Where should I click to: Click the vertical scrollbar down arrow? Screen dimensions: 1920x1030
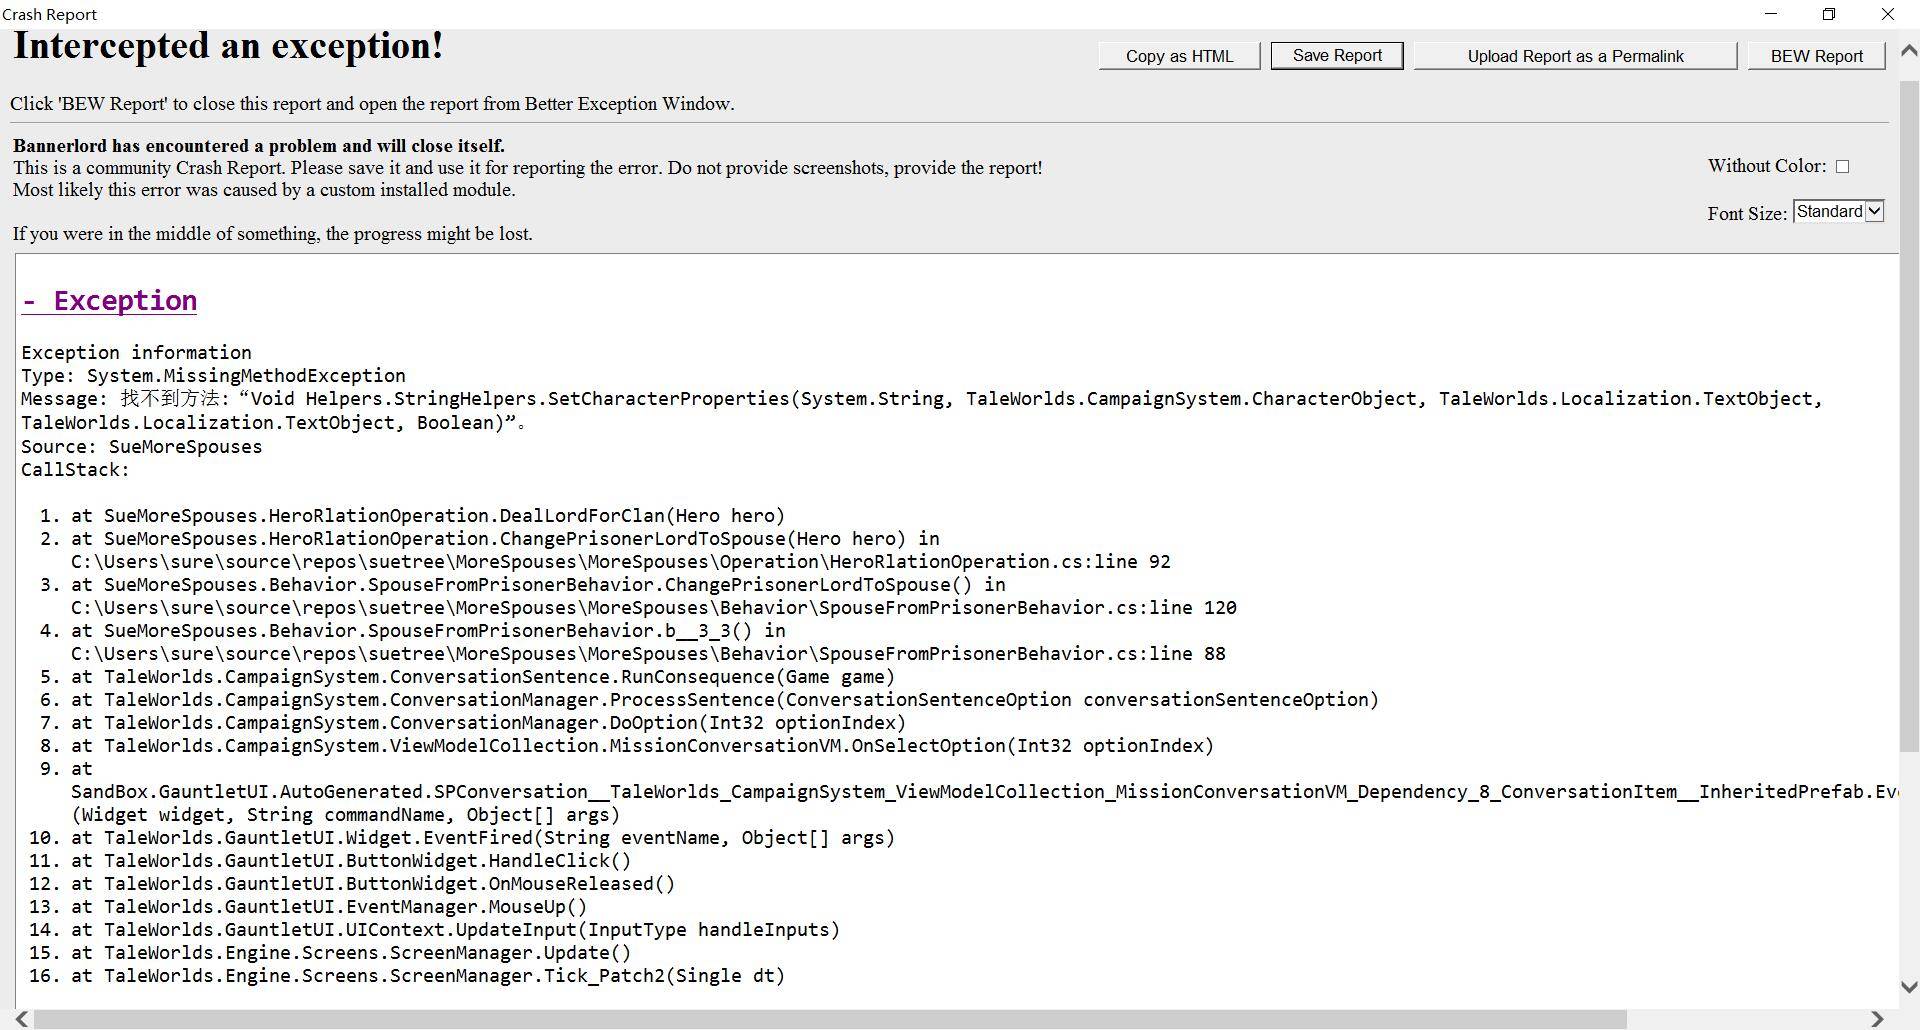tap(1908, 987)
